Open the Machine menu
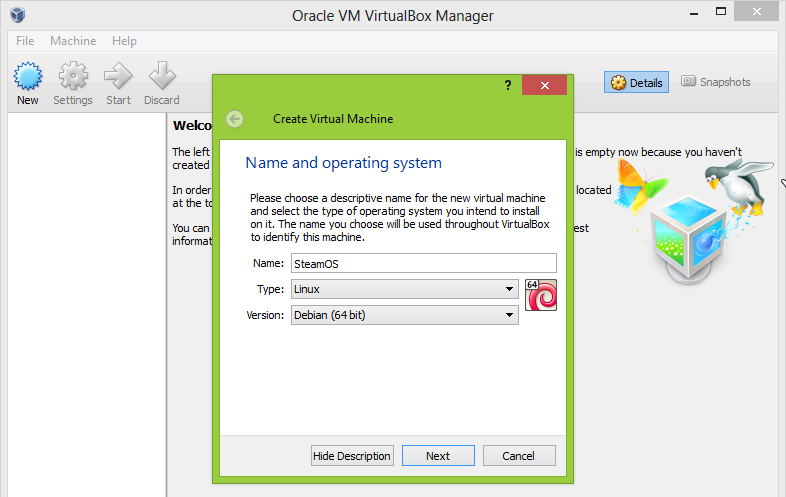Screen dimensions: 786x497 (73, 41)
